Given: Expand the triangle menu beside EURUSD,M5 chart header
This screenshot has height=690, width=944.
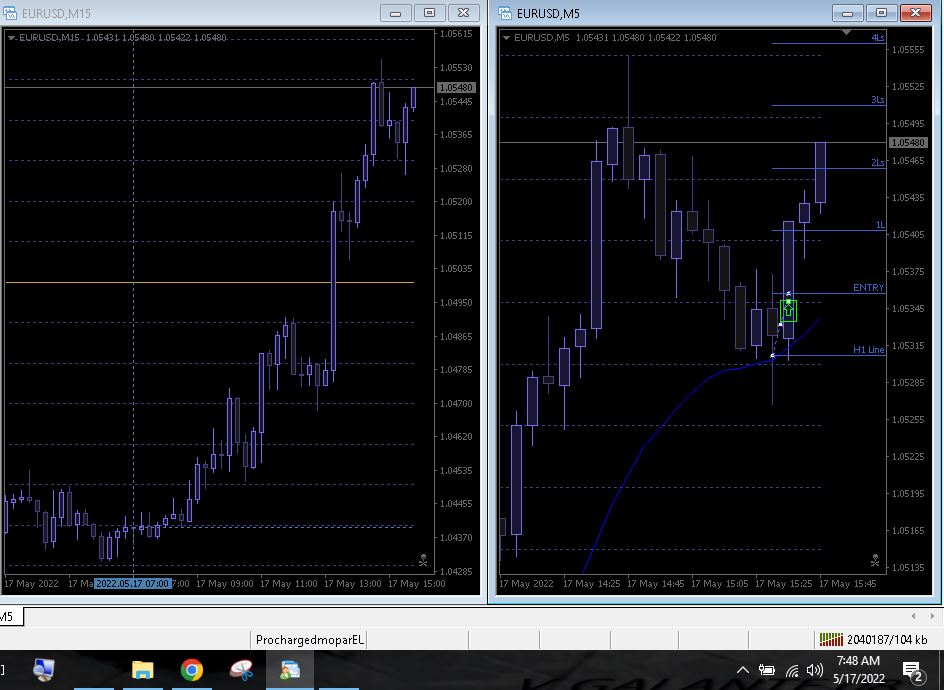Looking at the screenshot, I should 506,37.
